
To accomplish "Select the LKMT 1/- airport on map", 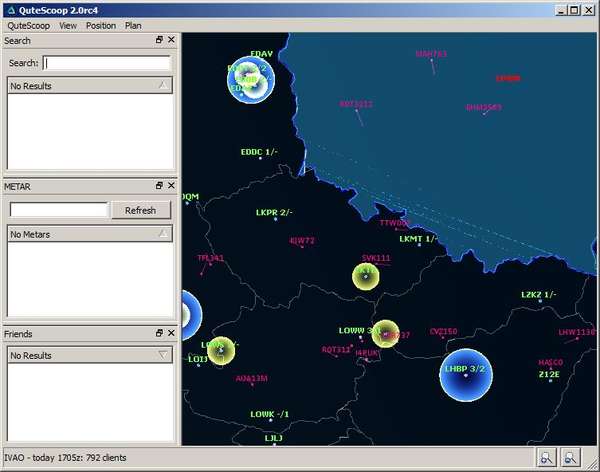I will [x=417, y=239].
